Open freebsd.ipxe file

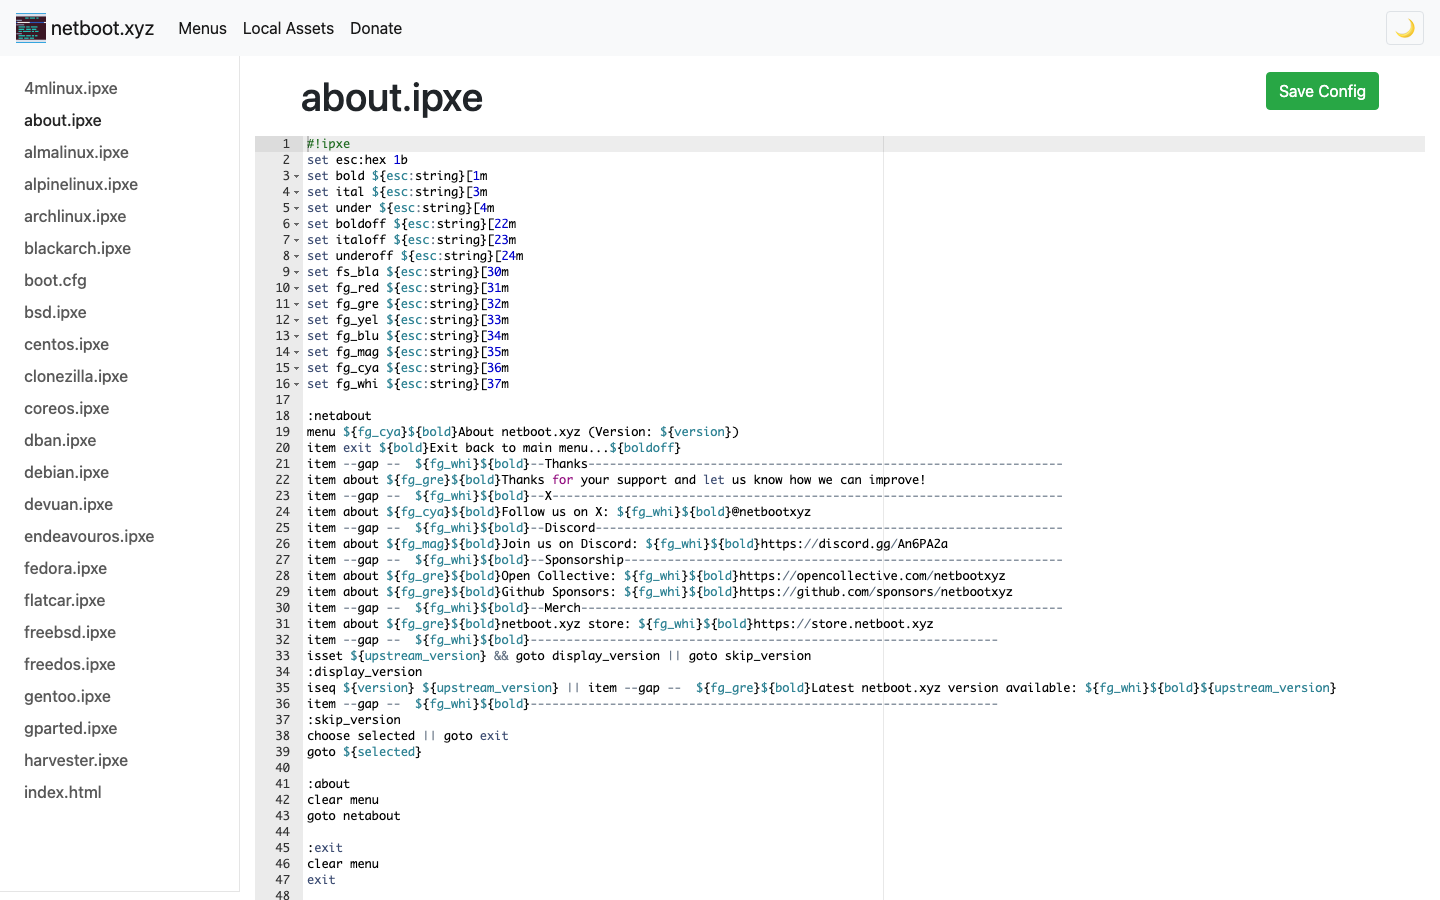coord(70,632)
